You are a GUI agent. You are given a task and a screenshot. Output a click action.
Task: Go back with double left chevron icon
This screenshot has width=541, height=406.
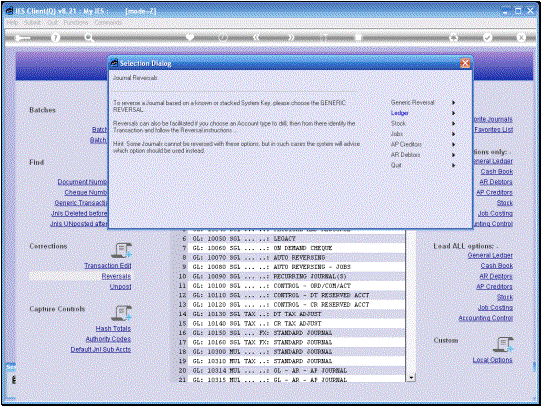(256, 38)
